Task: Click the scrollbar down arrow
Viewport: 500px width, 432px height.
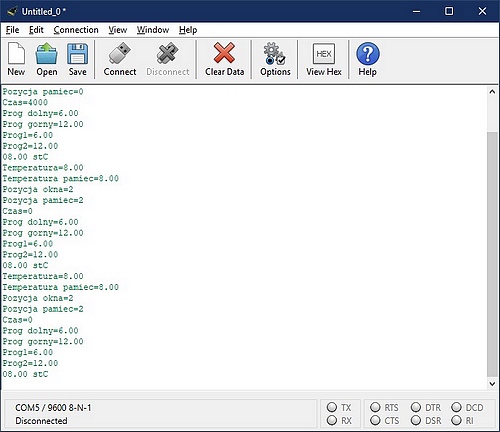Action: point(492,384)
